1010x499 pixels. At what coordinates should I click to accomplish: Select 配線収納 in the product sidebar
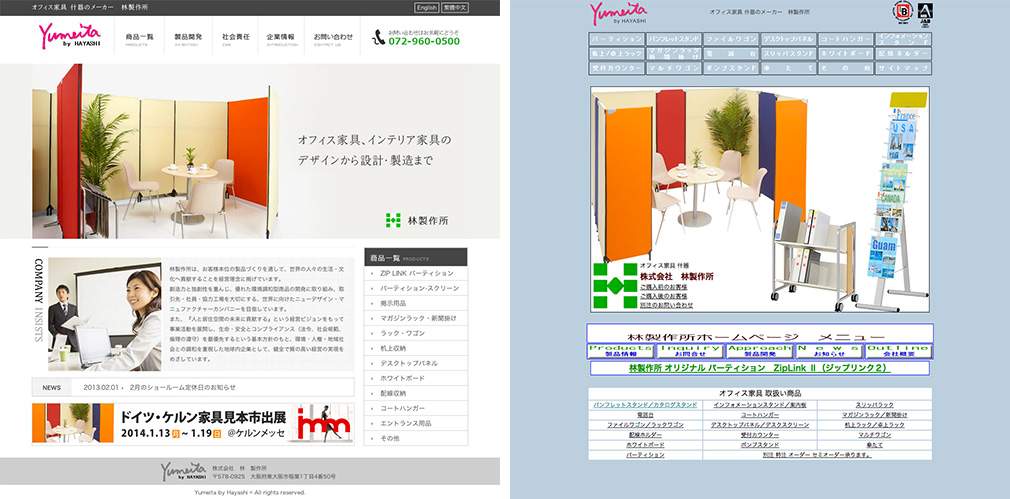(x=416, y=393)
